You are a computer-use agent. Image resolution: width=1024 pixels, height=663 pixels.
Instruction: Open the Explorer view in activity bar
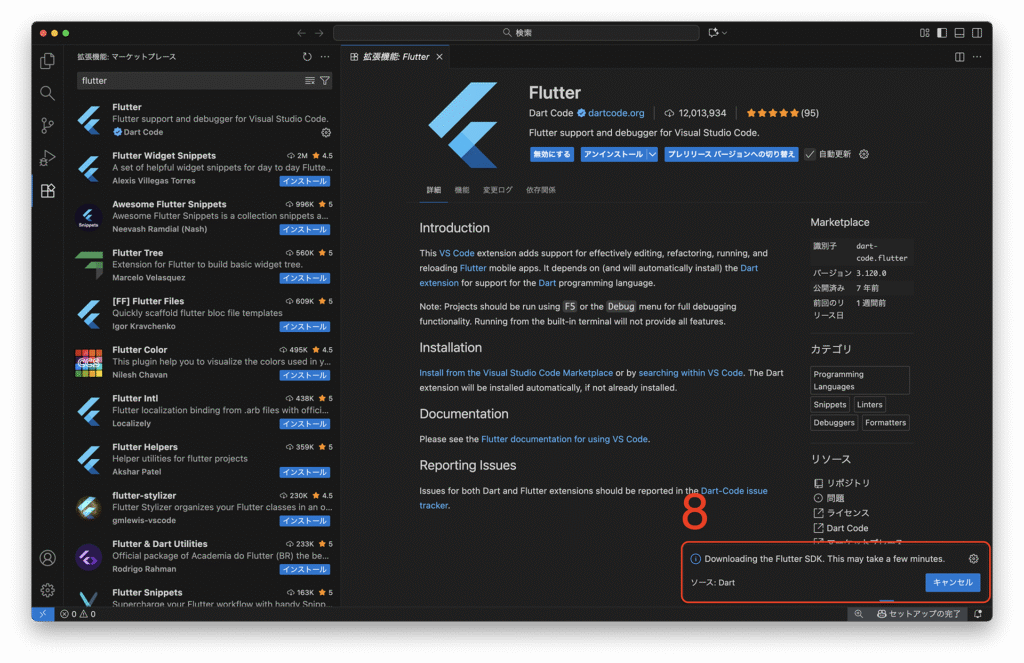click(x=47, y=61)
